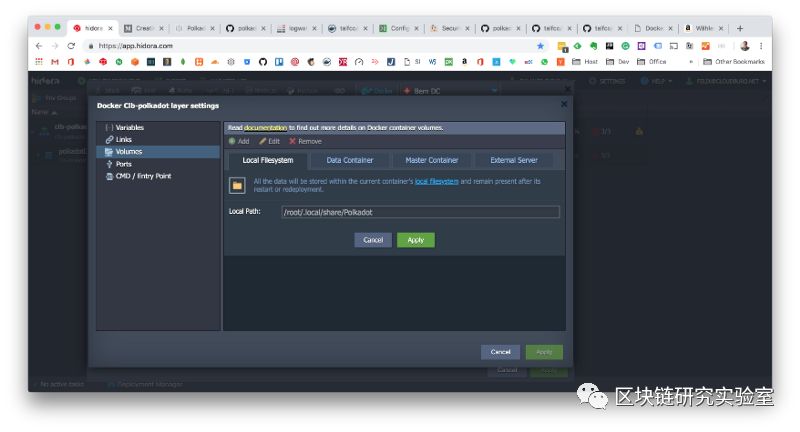Click the Volumes stack icon in sidebar
Viewport: 800px width, 432px height.
pos(109,151)
